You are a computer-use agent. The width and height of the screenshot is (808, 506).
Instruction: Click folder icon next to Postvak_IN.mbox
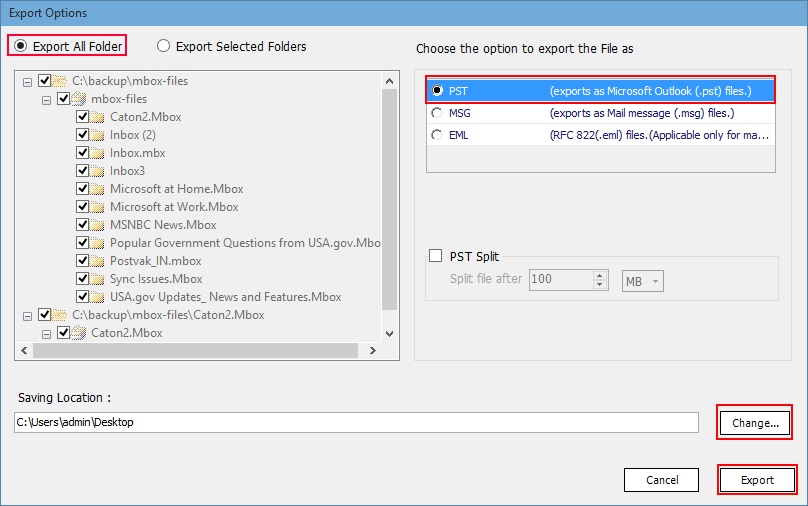coord(98,261)
